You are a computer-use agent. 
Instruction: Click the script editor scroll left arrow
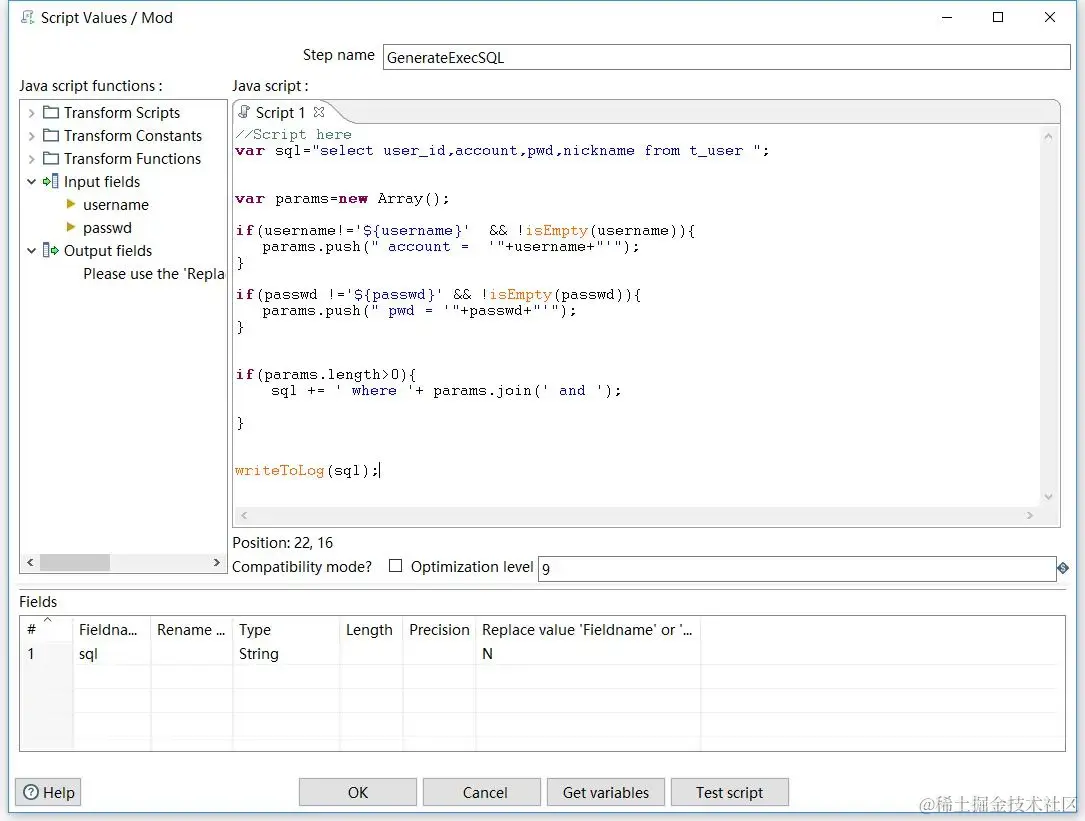[x=244, y=515]
